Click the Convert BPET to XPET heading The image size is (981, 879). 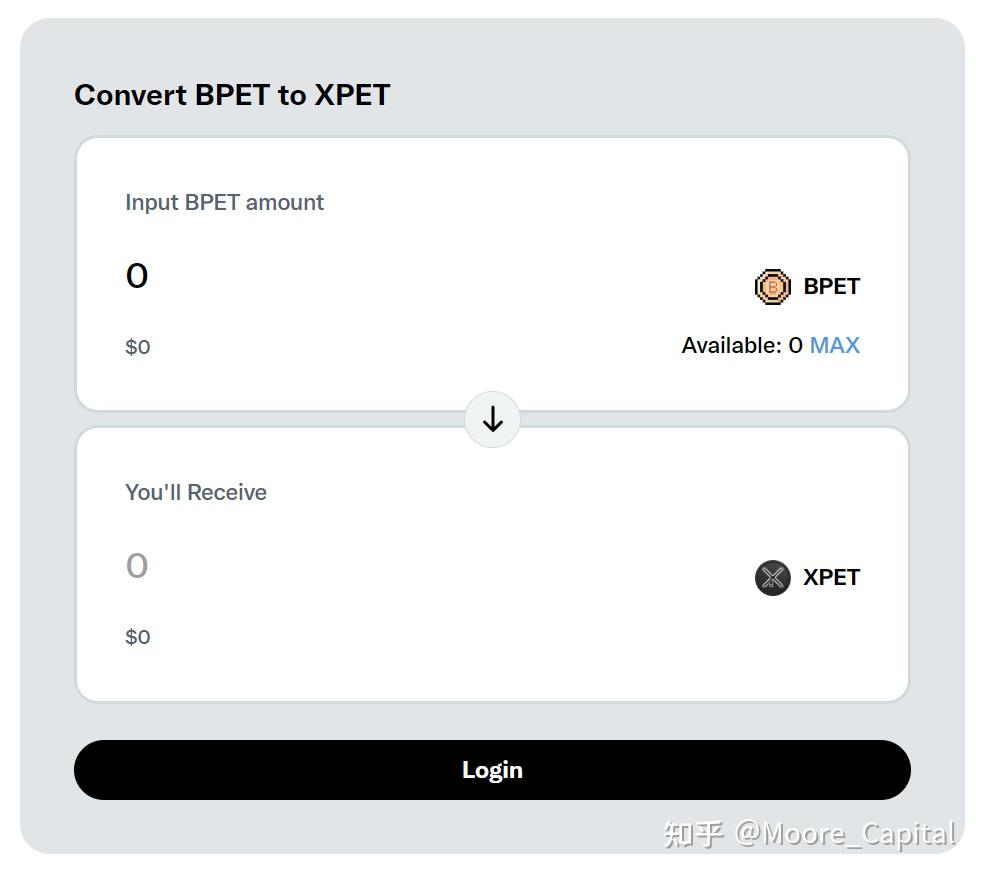click(x=232, y=95)
